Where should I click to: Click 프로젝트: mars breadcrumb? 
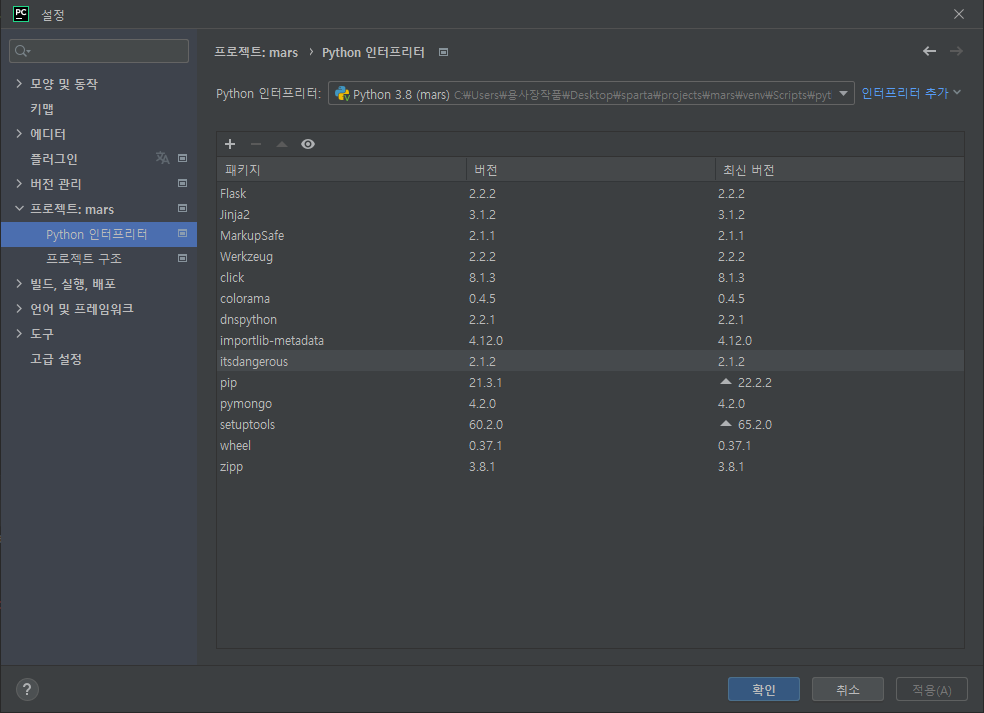(256, 52)
